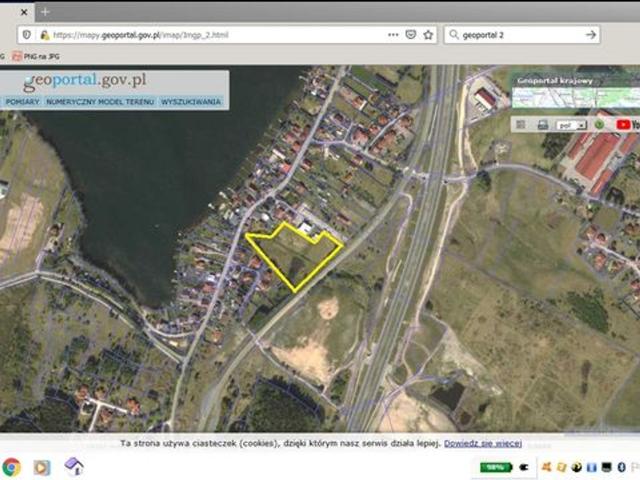Click the 'Dowiedz się więcej' cookies link

483,442
